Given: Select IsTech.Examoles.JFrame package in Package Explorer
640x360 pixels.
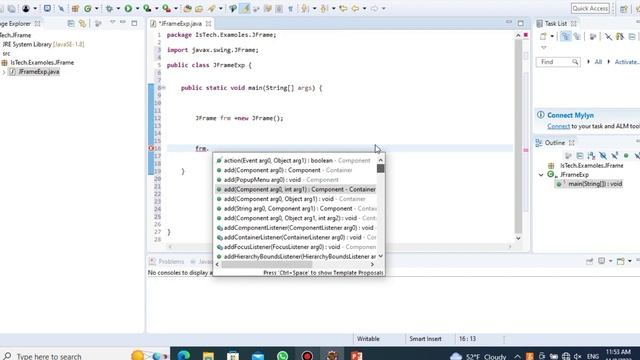Looking at the screenshot, I should 38,62.
